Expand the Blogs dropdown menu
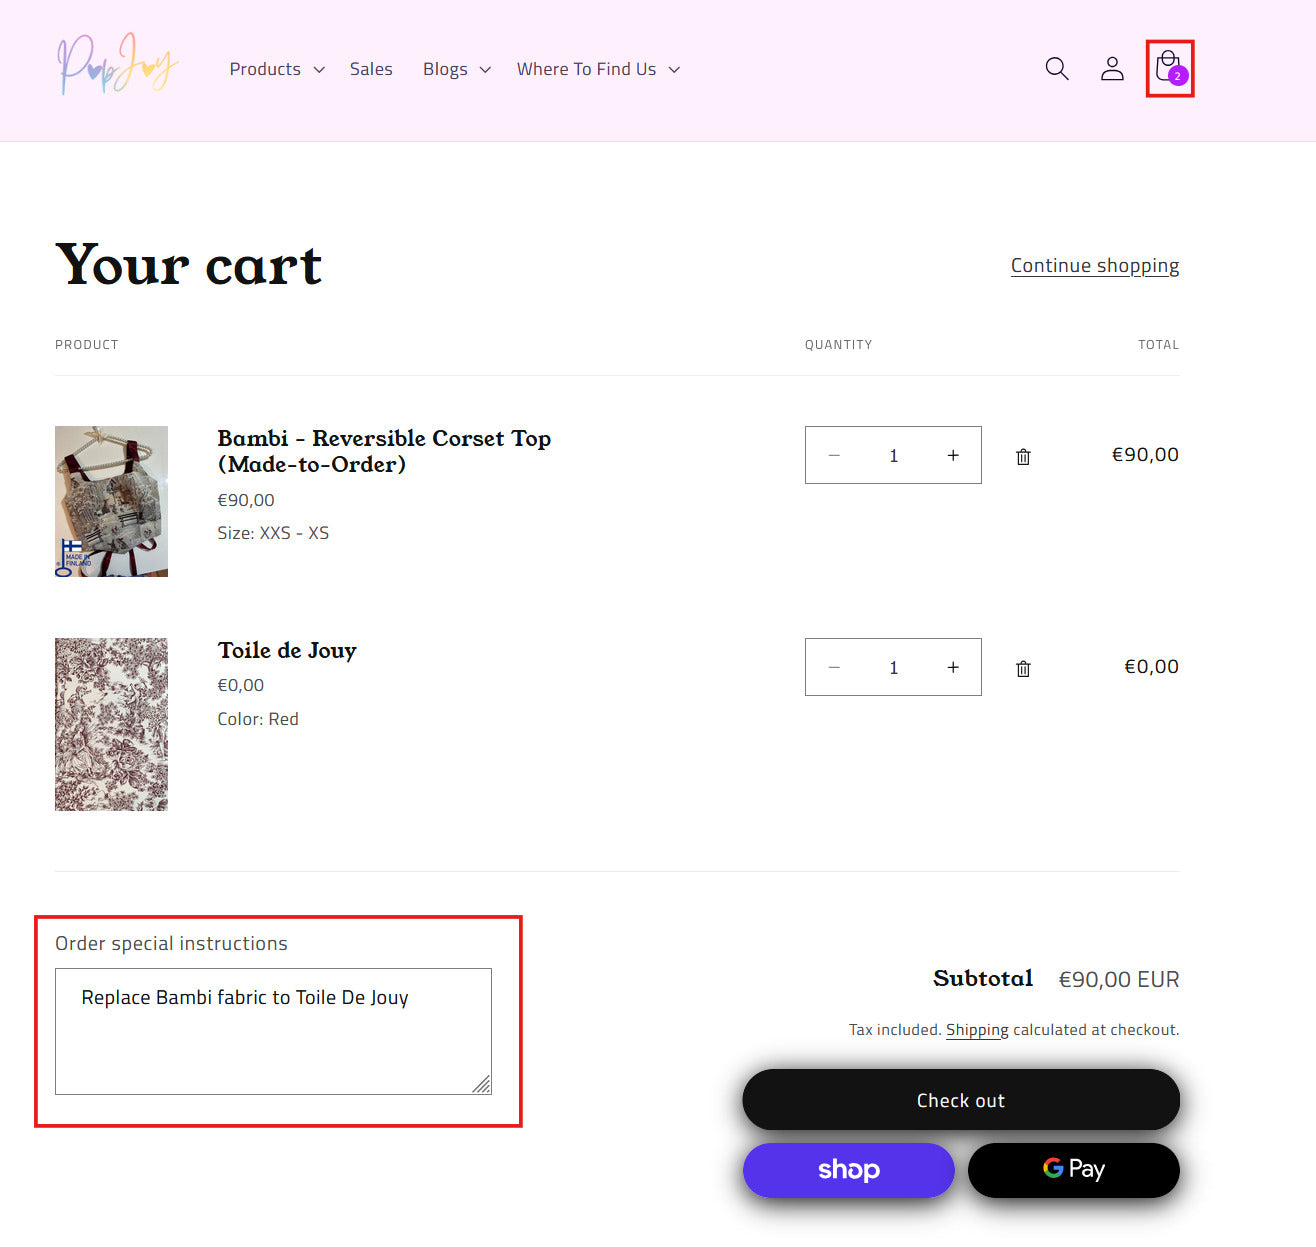The image size is (1316, 1247). 456,69
